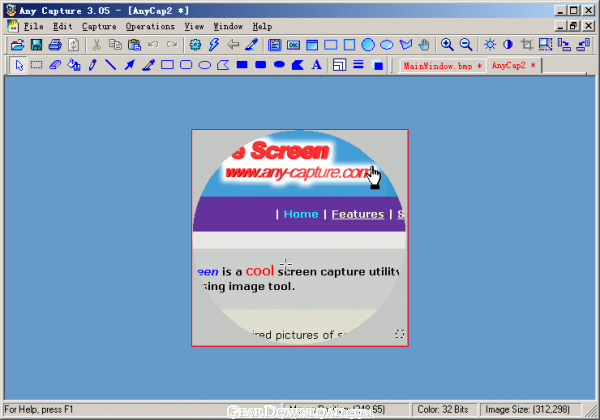Image resolution: width=600 pixels, height=420 pixels.
Task: Open line width three-lines icon
Action: 358,65
